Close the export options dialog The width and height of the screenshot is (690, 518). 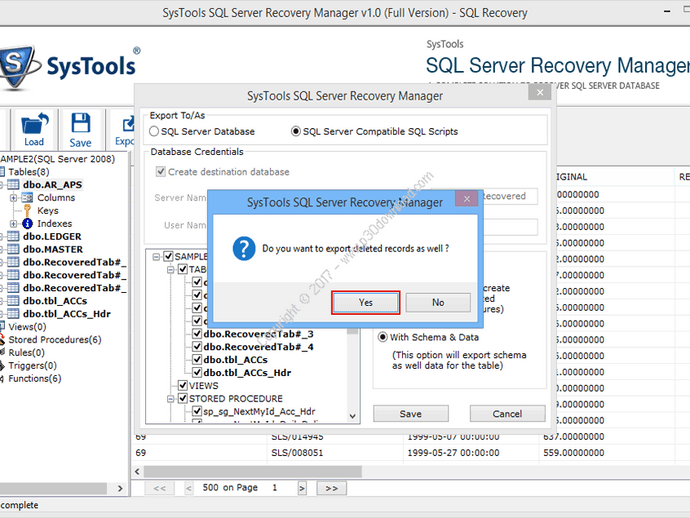point(540,92)
